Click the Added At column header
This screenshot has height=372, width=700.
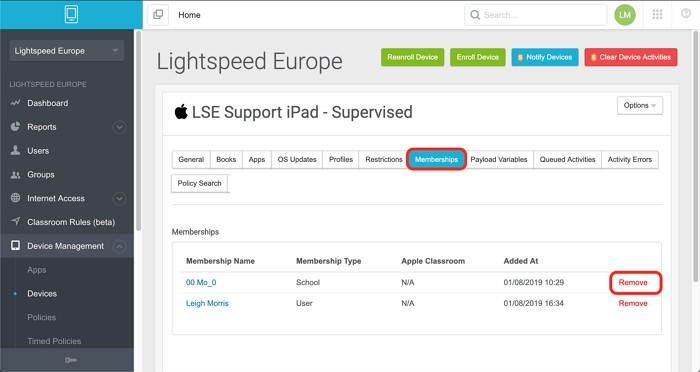(x=521, y=261)
